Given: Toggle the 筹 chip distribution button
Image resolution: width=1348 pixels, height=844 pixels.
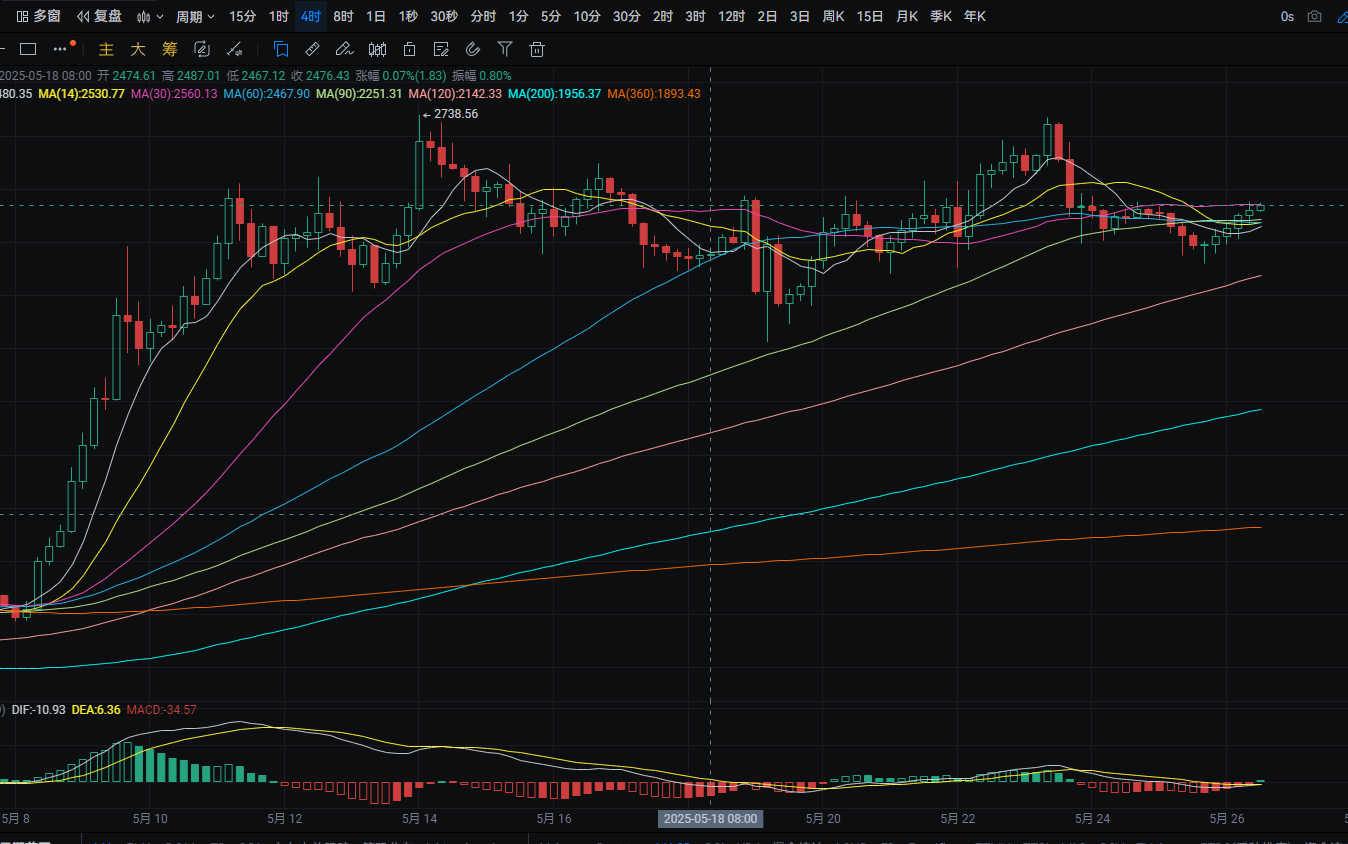Looking at the screenshot, I should pyautogui.click(x=170, y=49).
